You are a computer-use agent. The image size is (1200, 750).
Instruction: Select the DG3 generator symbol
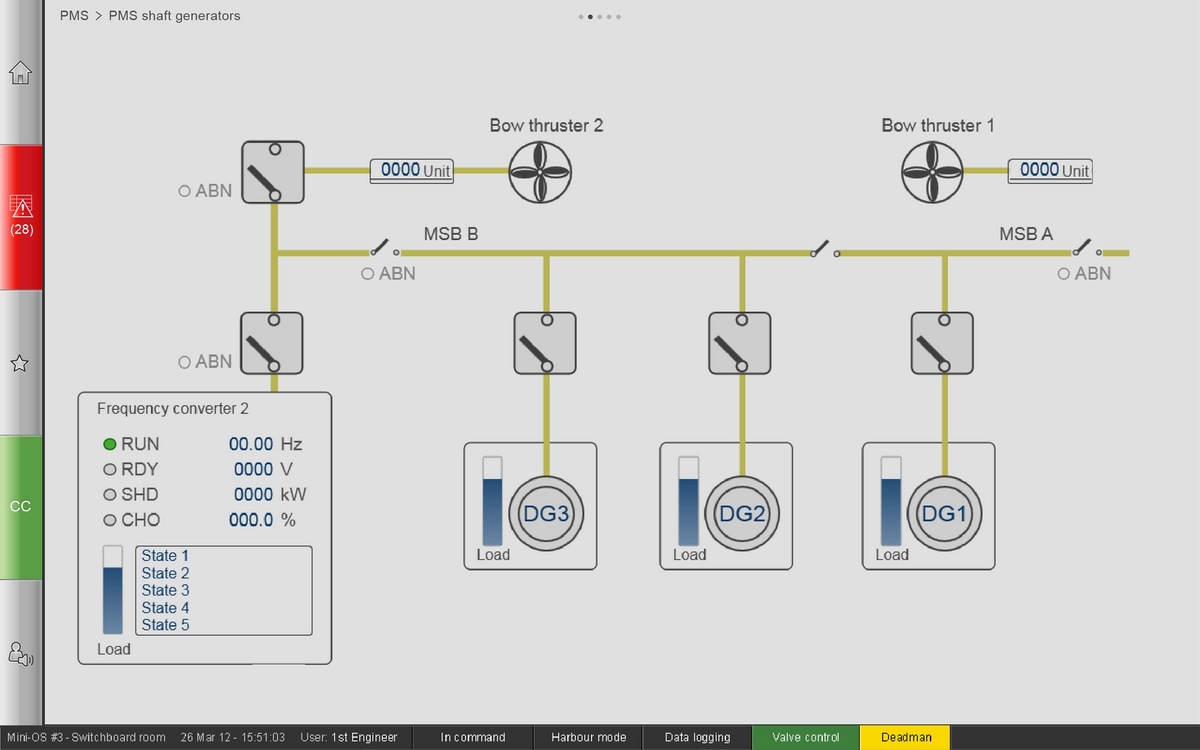click(546, 513)
